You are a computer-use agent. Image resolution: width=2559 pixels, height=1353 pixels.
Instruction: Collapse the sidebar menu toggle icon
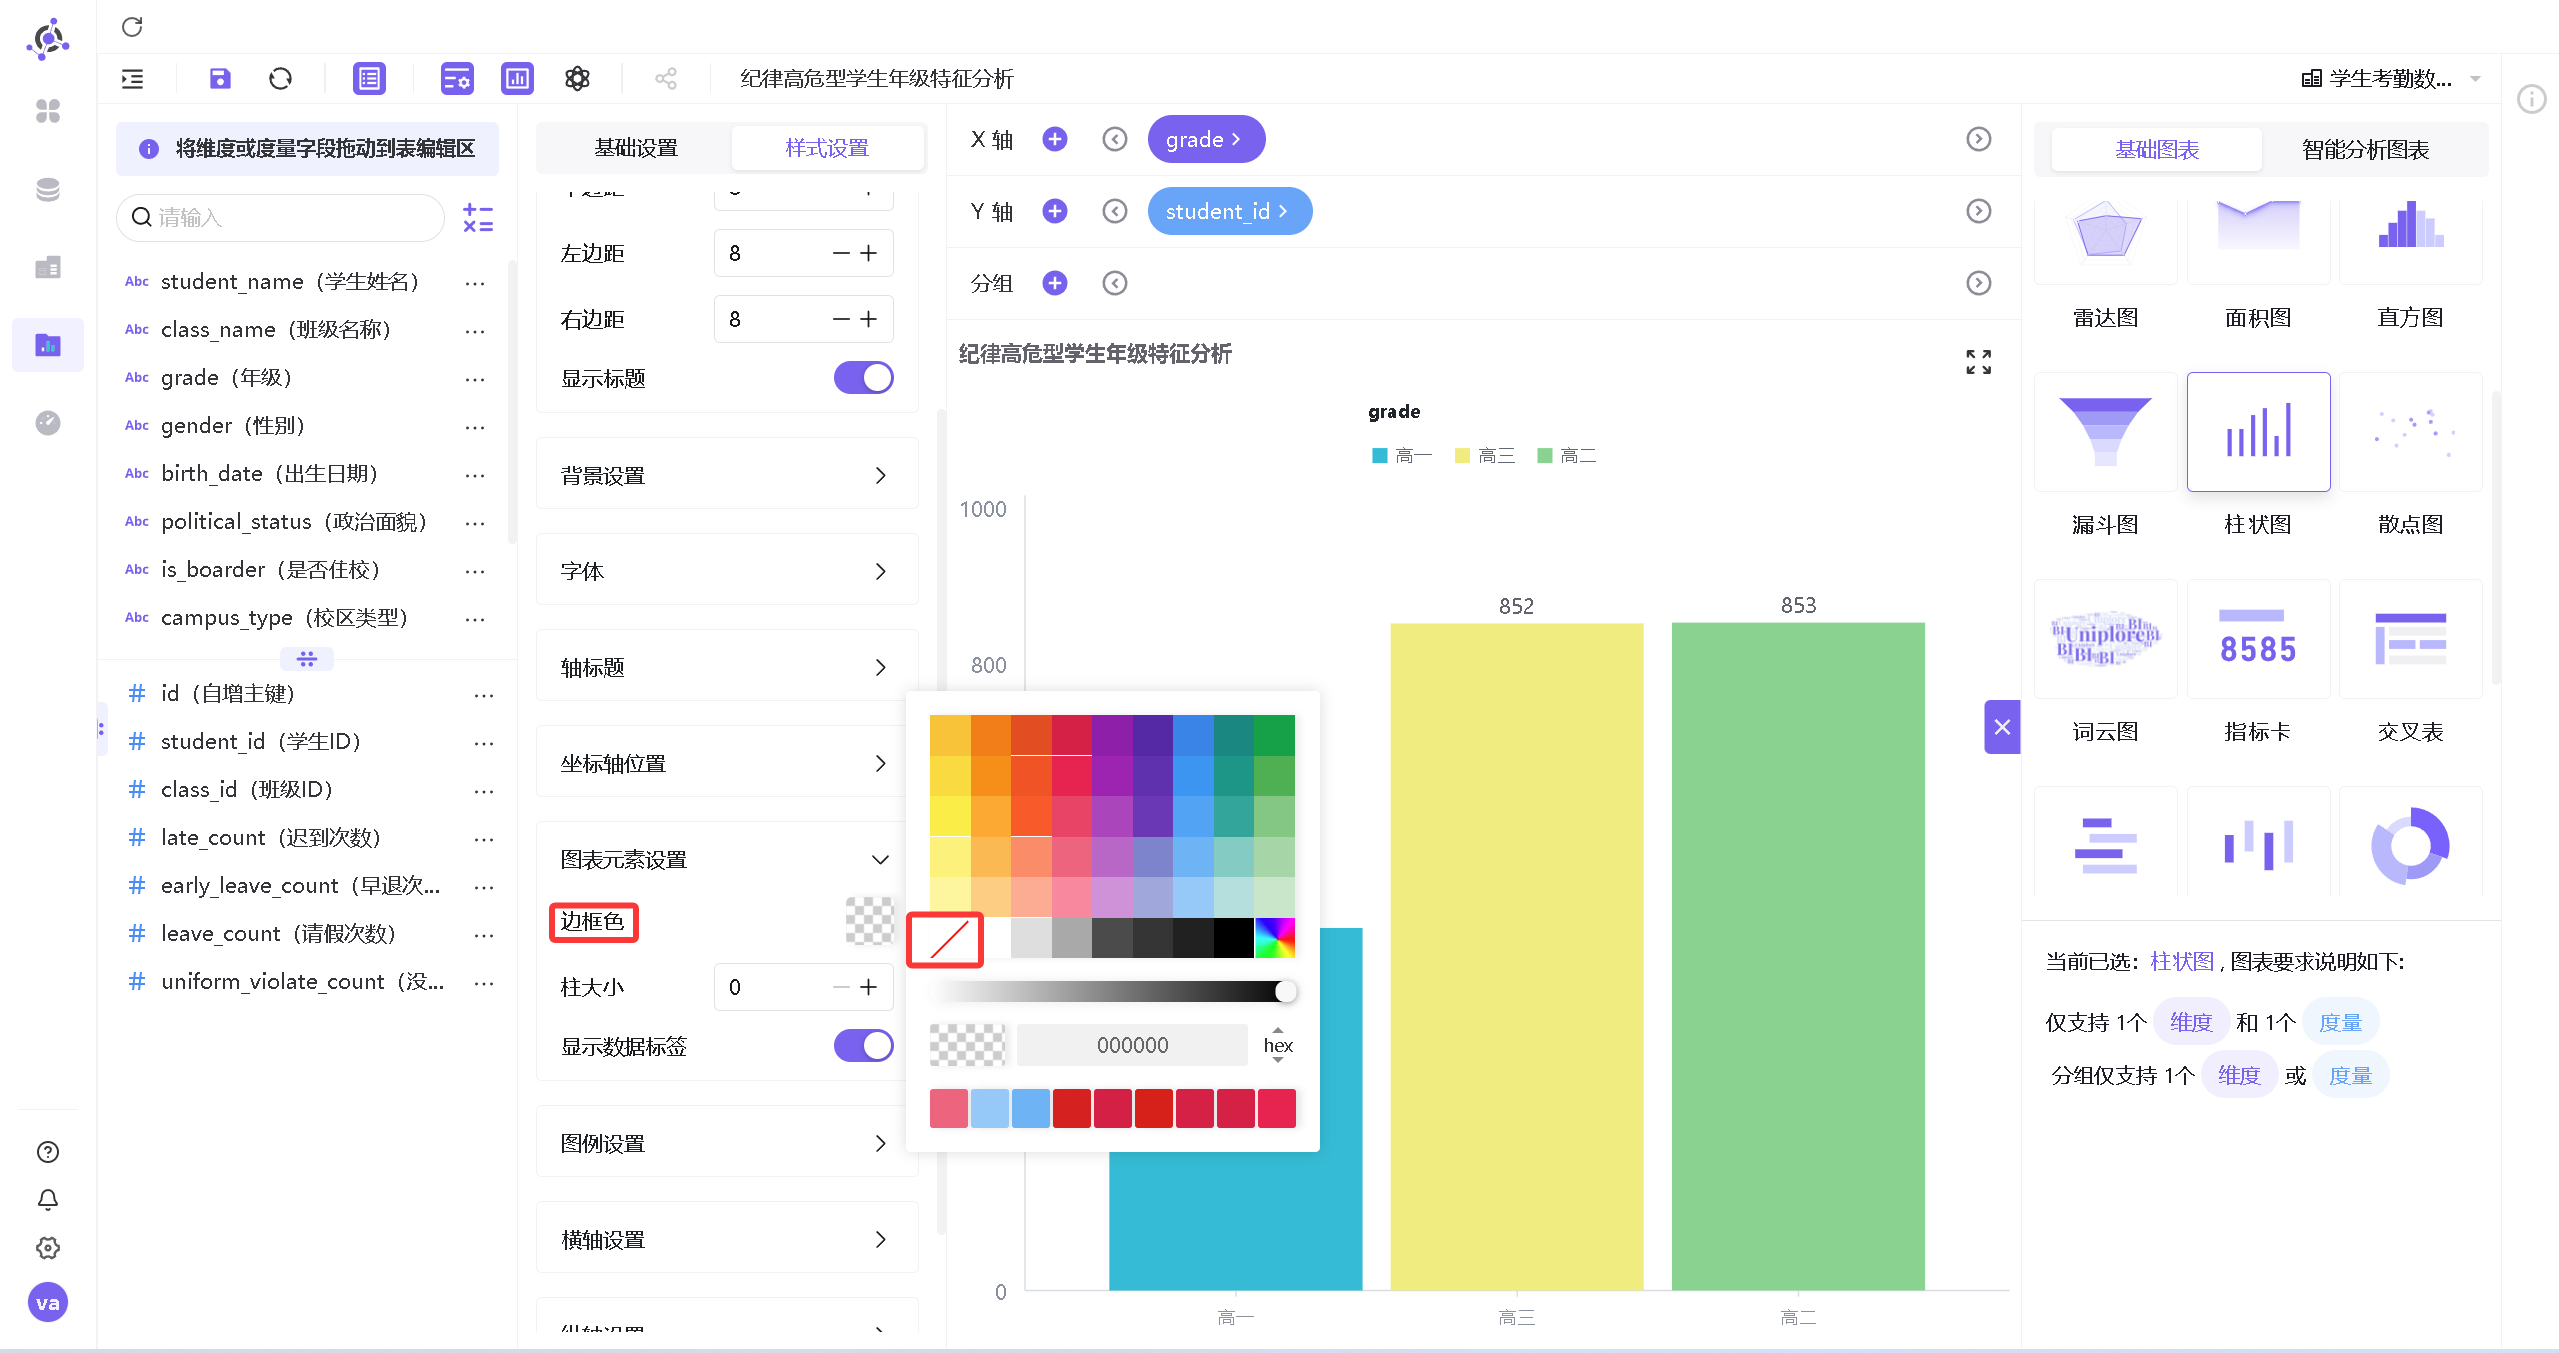[132, 79]
